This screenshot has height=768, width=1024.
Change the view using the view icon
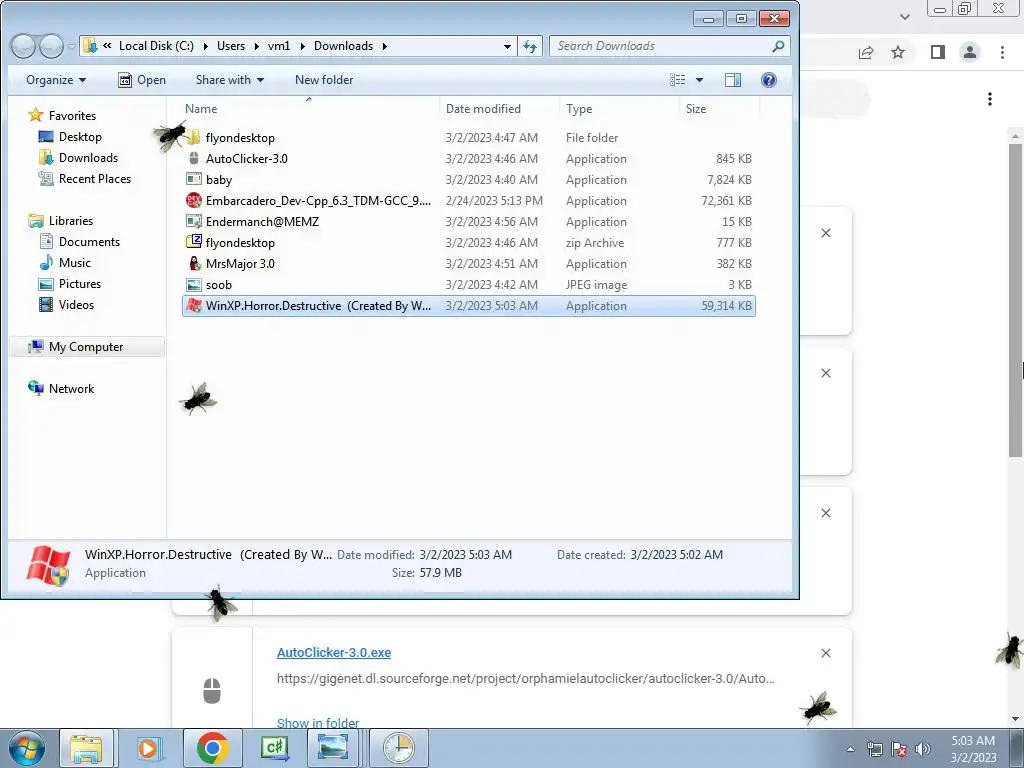click(678, 80)
